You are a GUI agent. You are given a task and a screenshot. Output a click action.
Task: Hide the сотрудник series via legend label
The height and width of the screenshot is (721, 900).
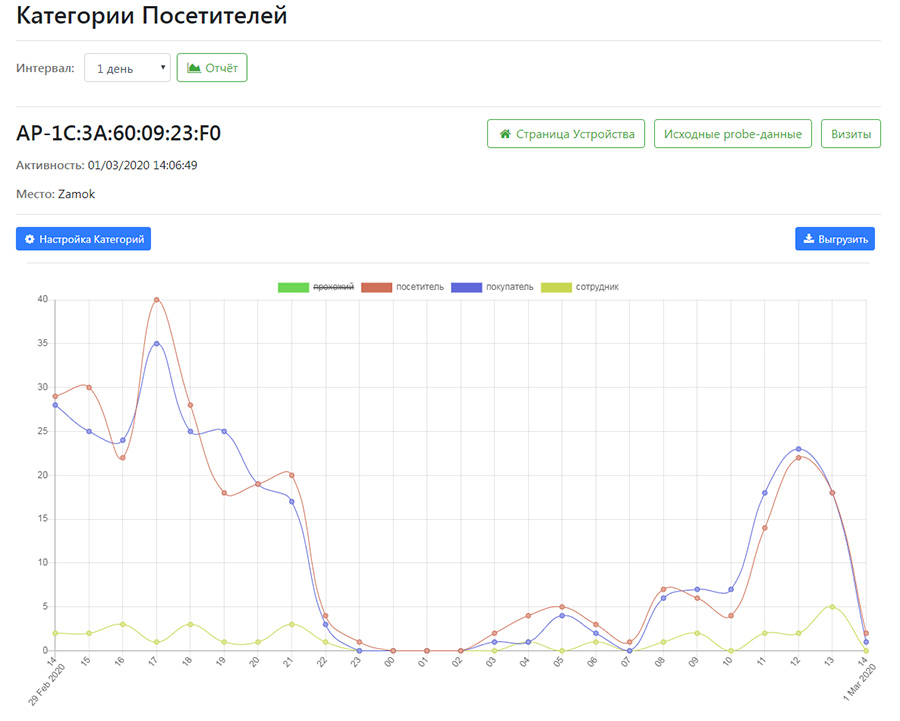click(597, 287)
